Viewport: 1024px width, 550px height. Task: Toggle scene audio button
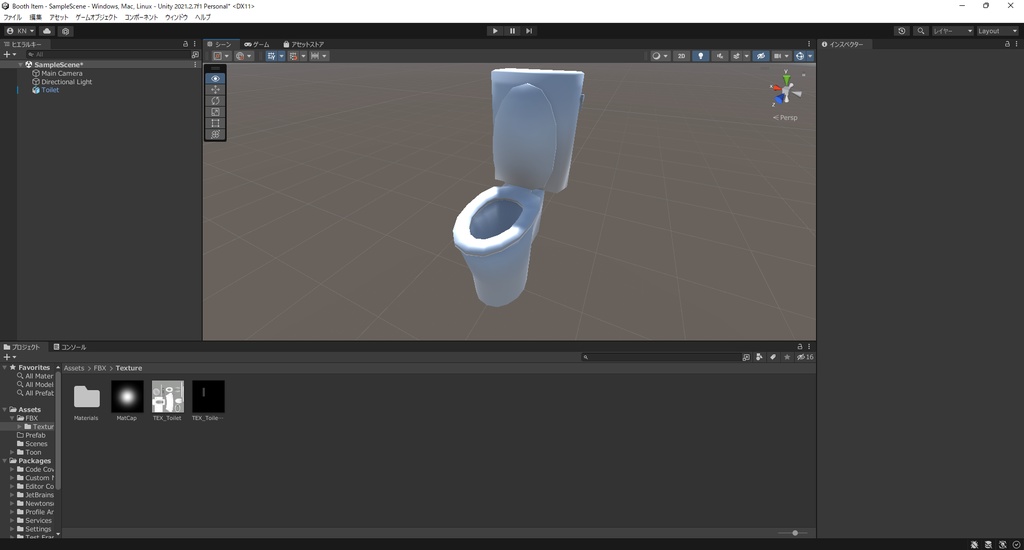(x=720, y=56)
